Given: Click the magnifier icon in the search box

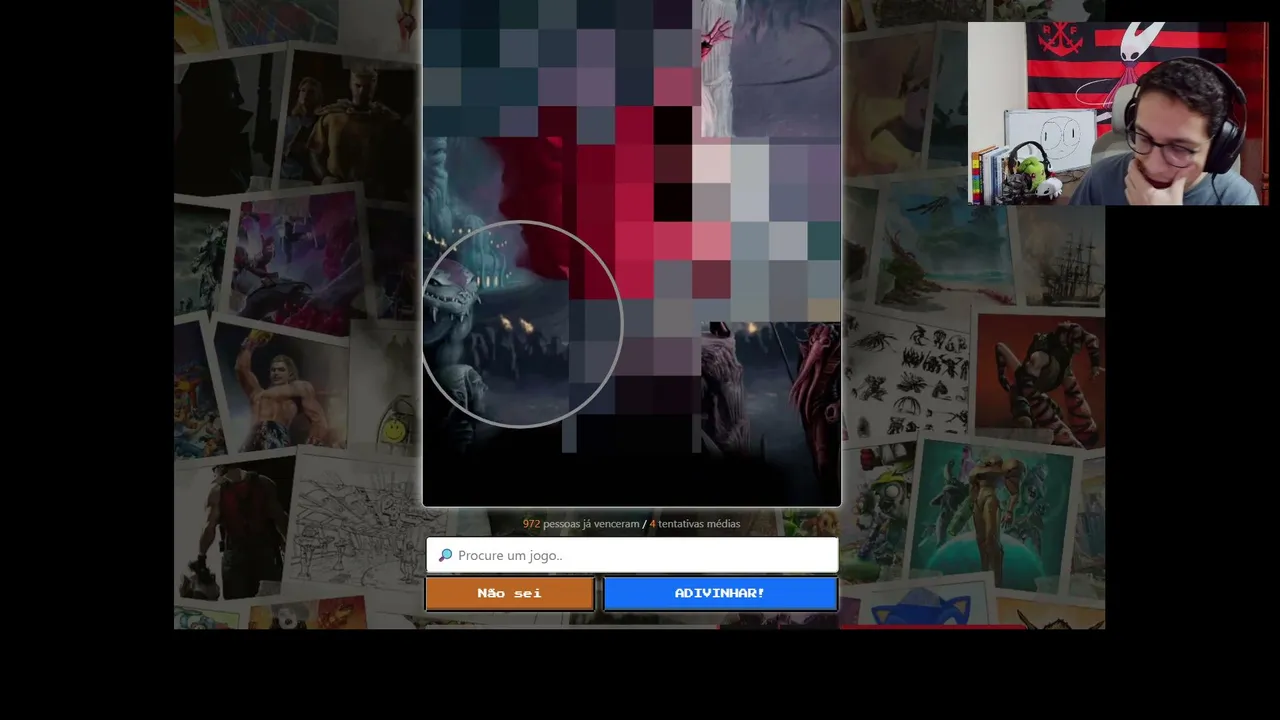Looking at the screenshot, I should [445, 555].
